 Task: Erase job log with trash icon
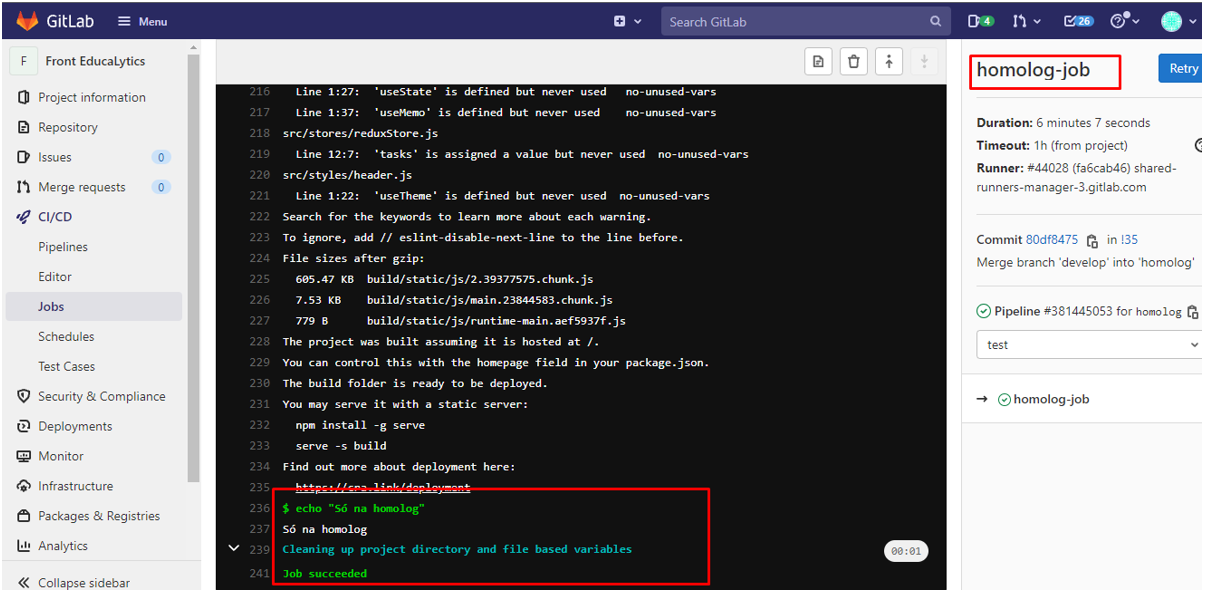[x=853, y=62]
